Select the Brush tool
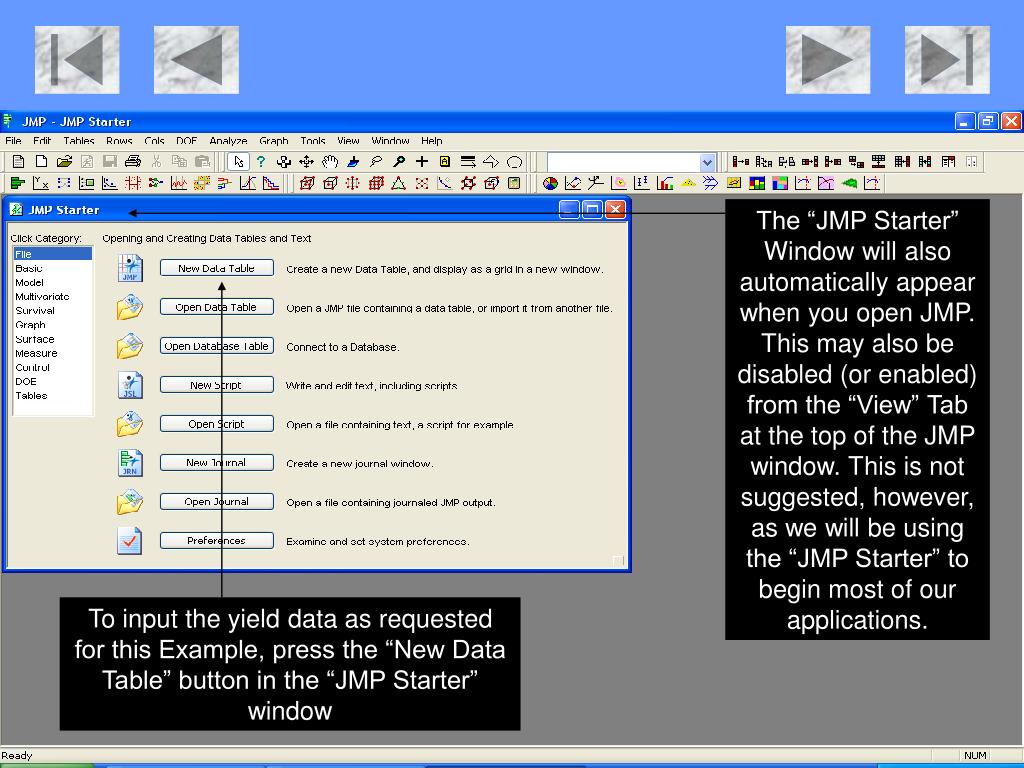Image resolution: width=1024 pixels, height=768 pixels. [353, 161]
